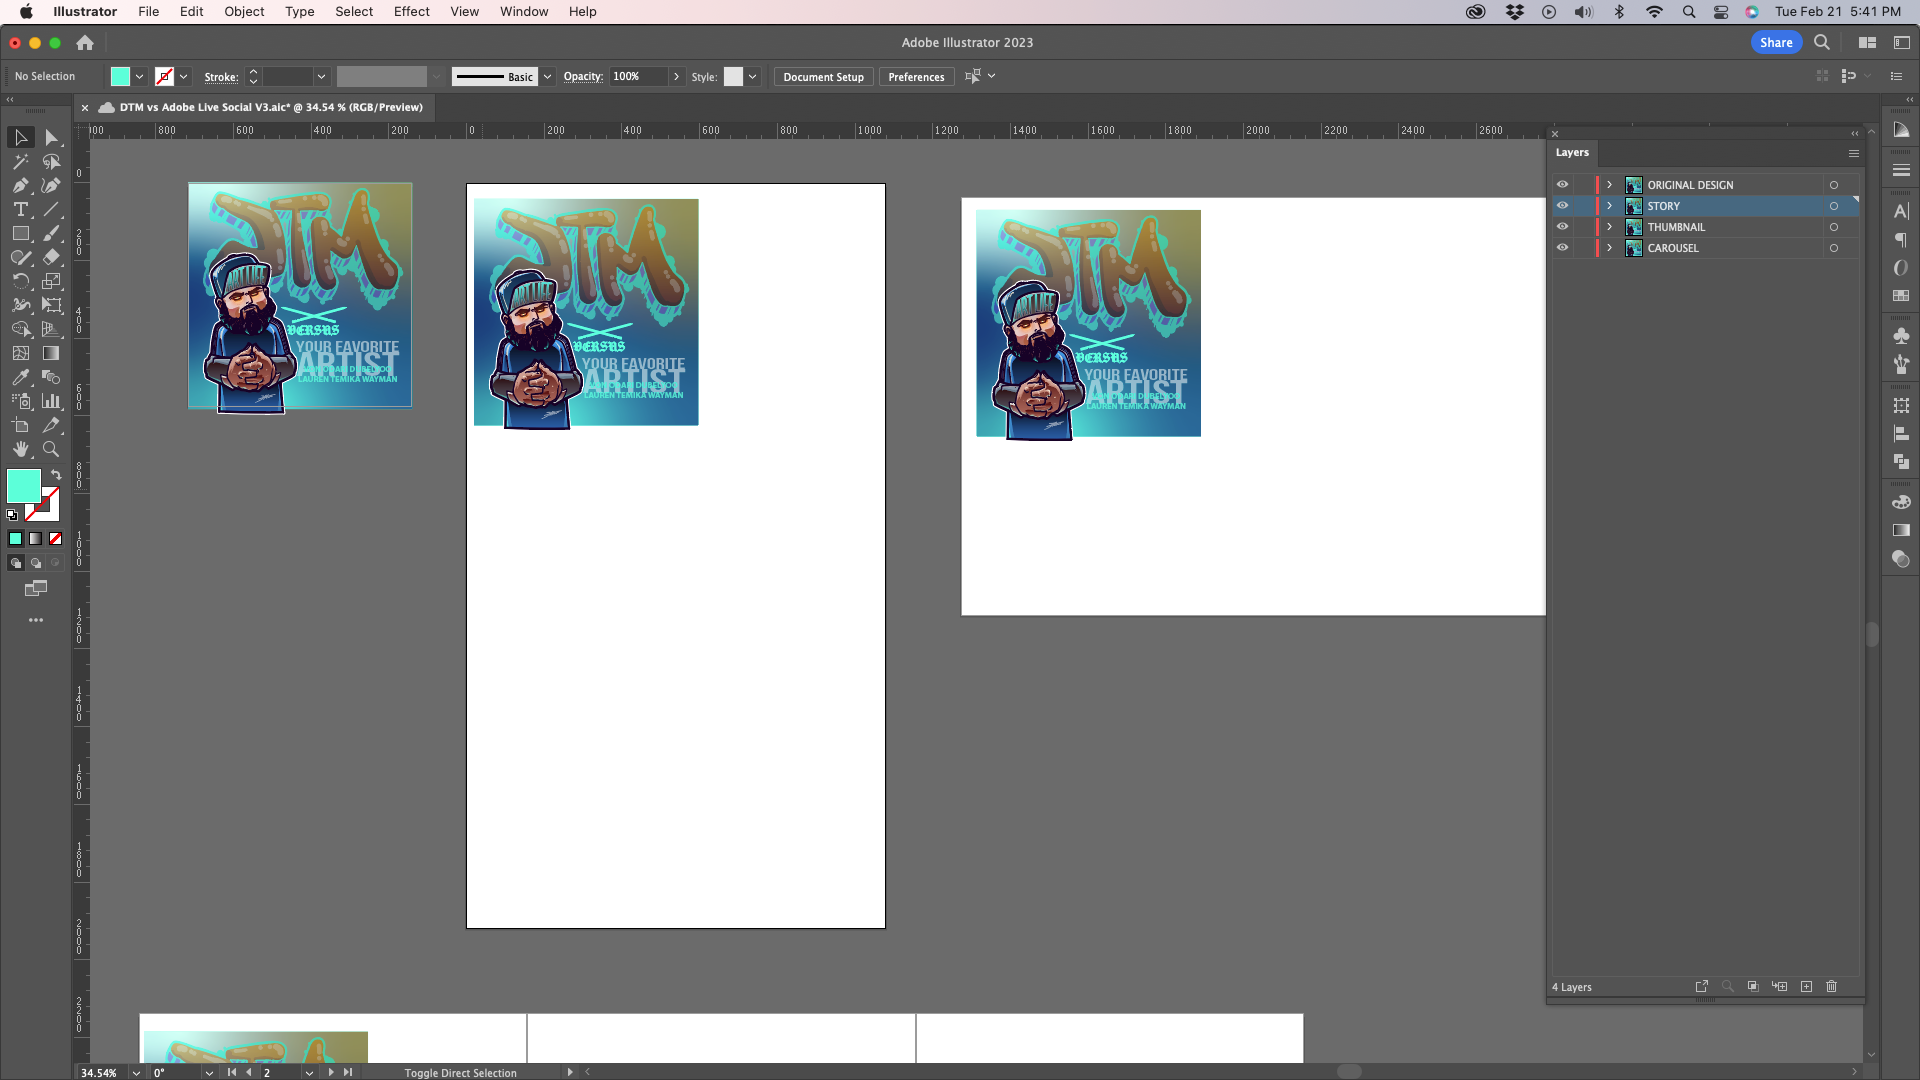This screenshot has width=1920, height=1080.
Task: Select the Paintbrush tool
Action: [x=52, y=233]
